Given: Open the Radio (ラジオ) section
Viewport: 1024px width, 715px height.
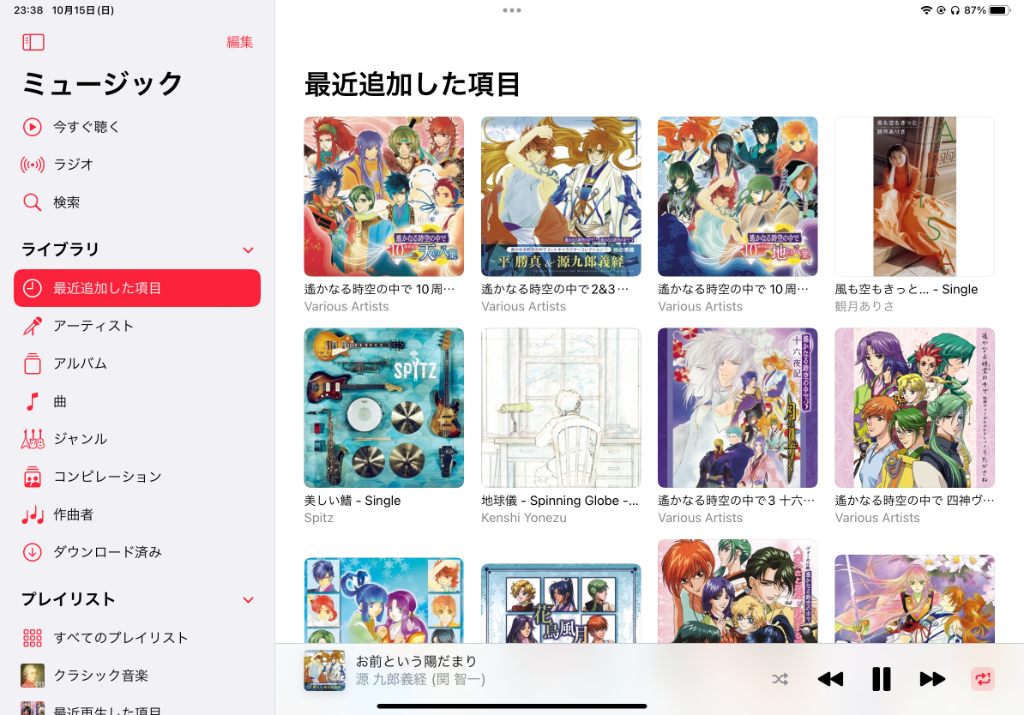Looking at the screenshot, I should click(x=137, y=165).
